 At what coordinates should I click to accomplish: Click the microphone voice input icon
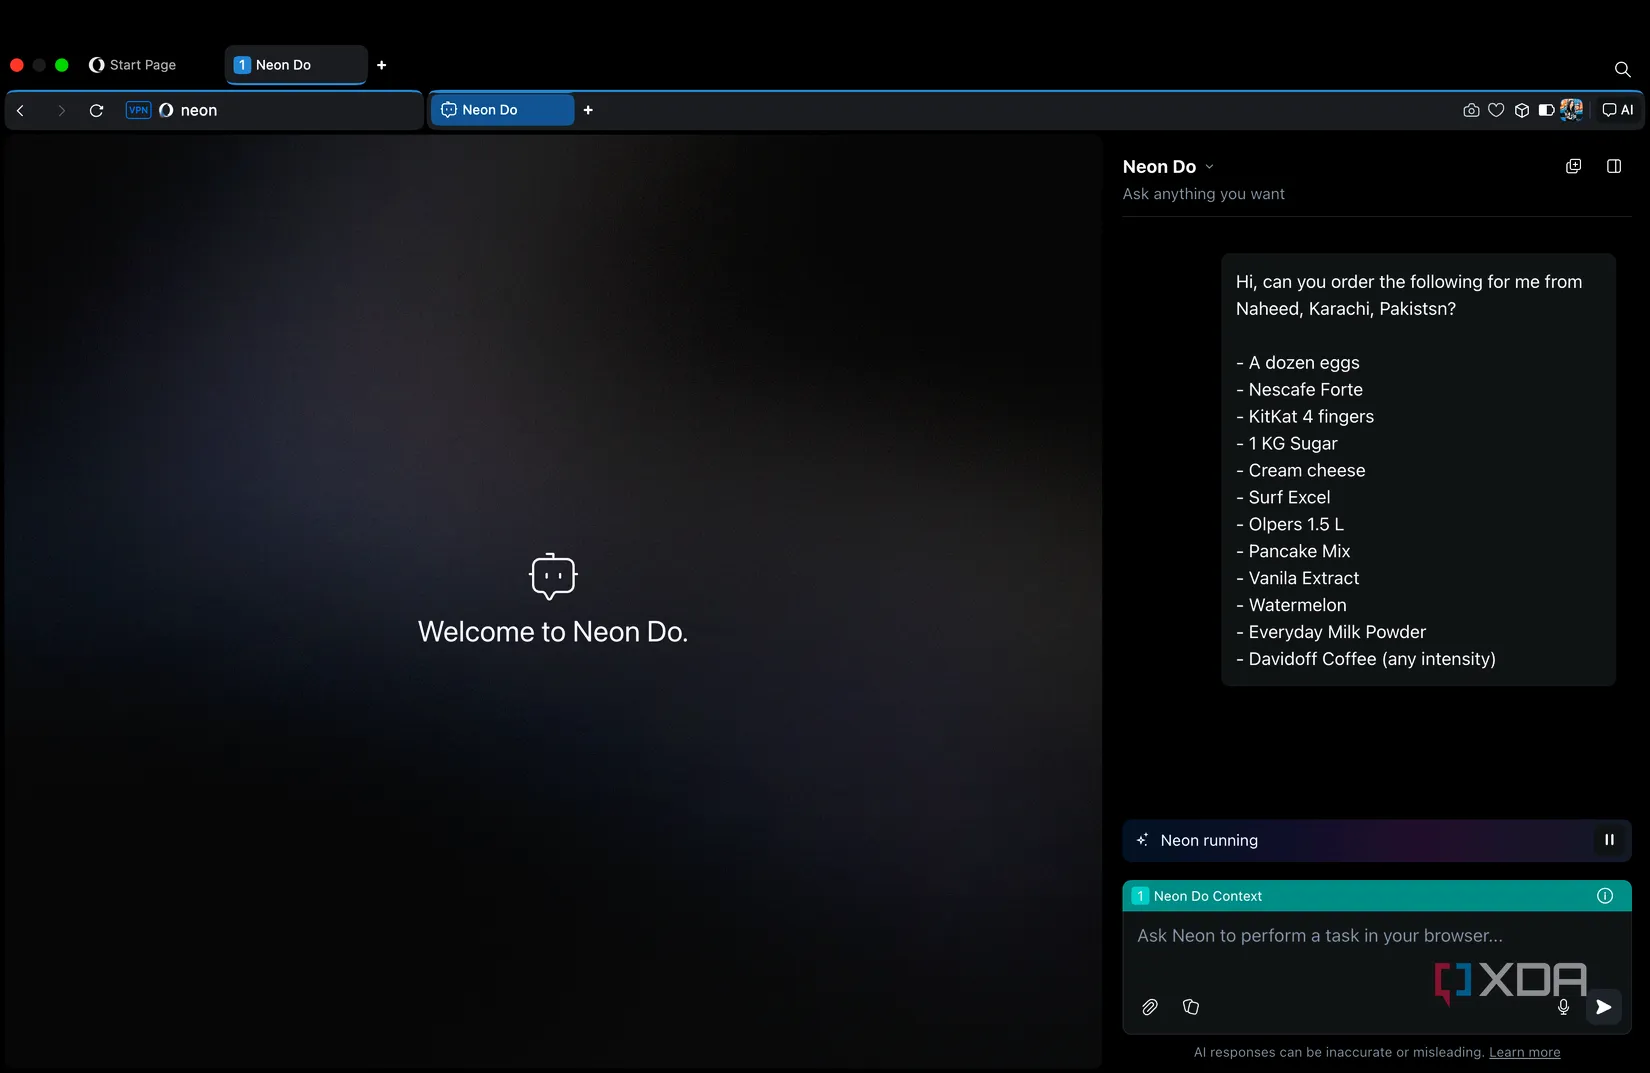1563,1007
